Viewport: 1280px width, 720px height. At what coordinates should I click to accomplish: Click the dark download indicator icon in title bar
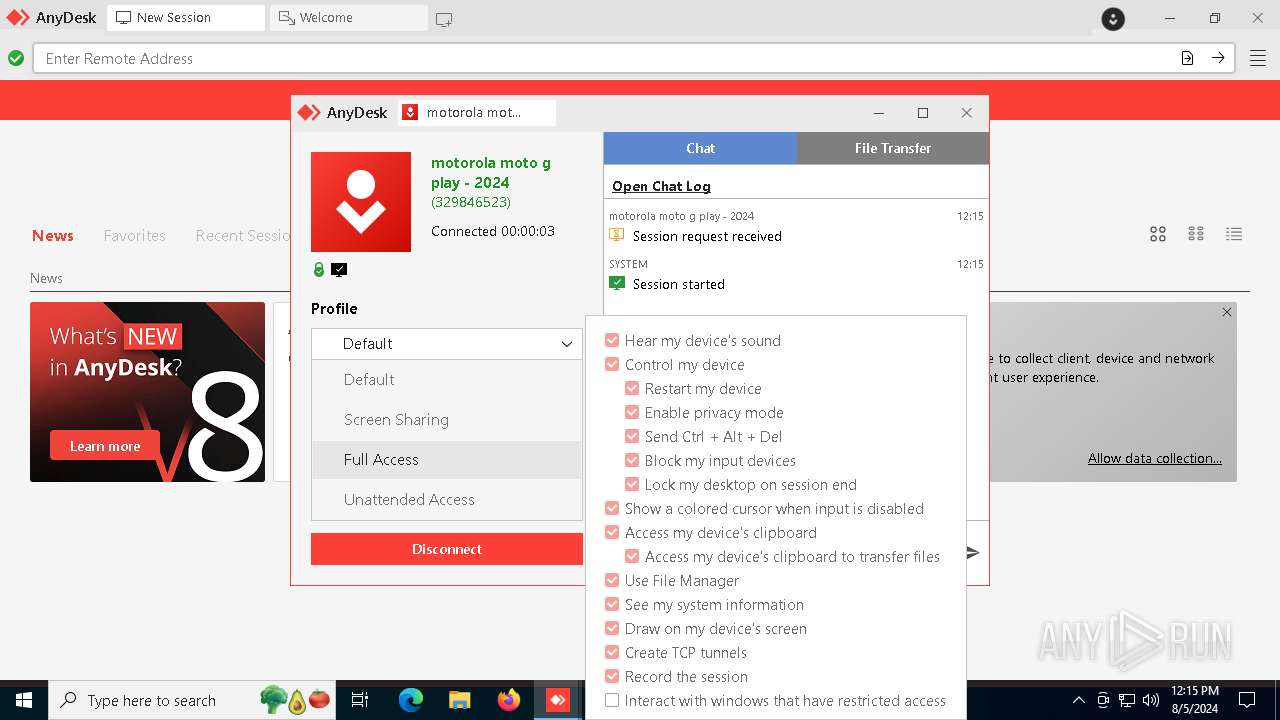(1113, 18)
